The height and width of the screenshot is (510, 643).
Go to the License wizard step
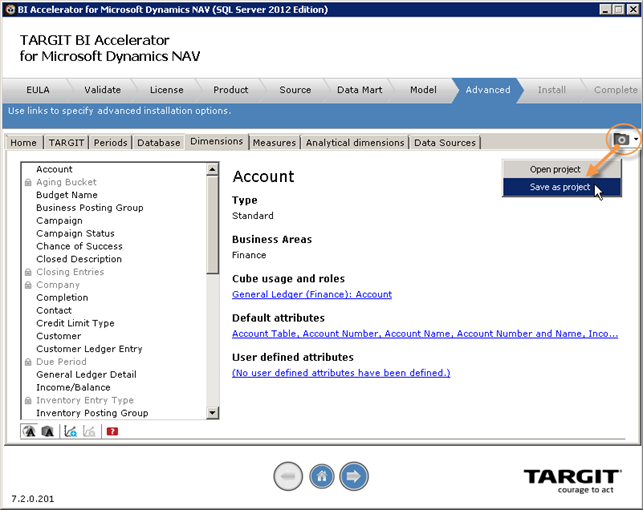pos(166,90)
